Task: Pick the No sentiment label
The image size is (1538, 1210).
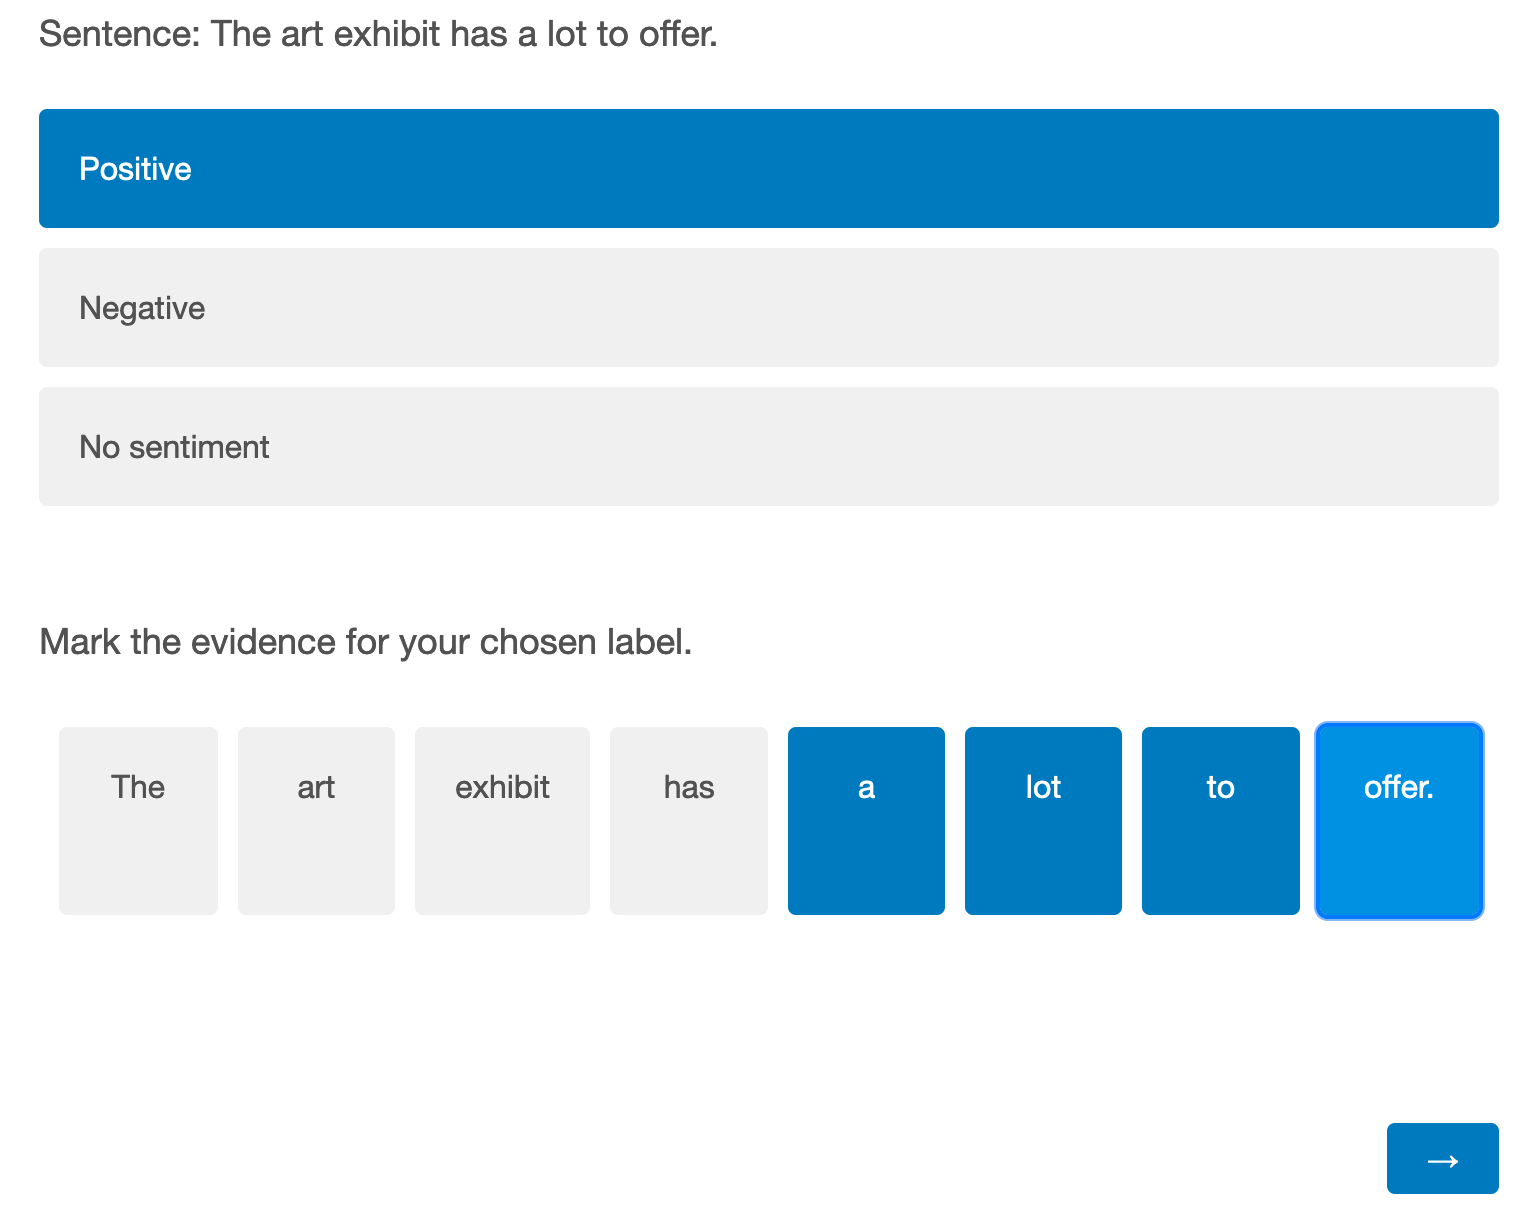Action: tap(768, 446)
